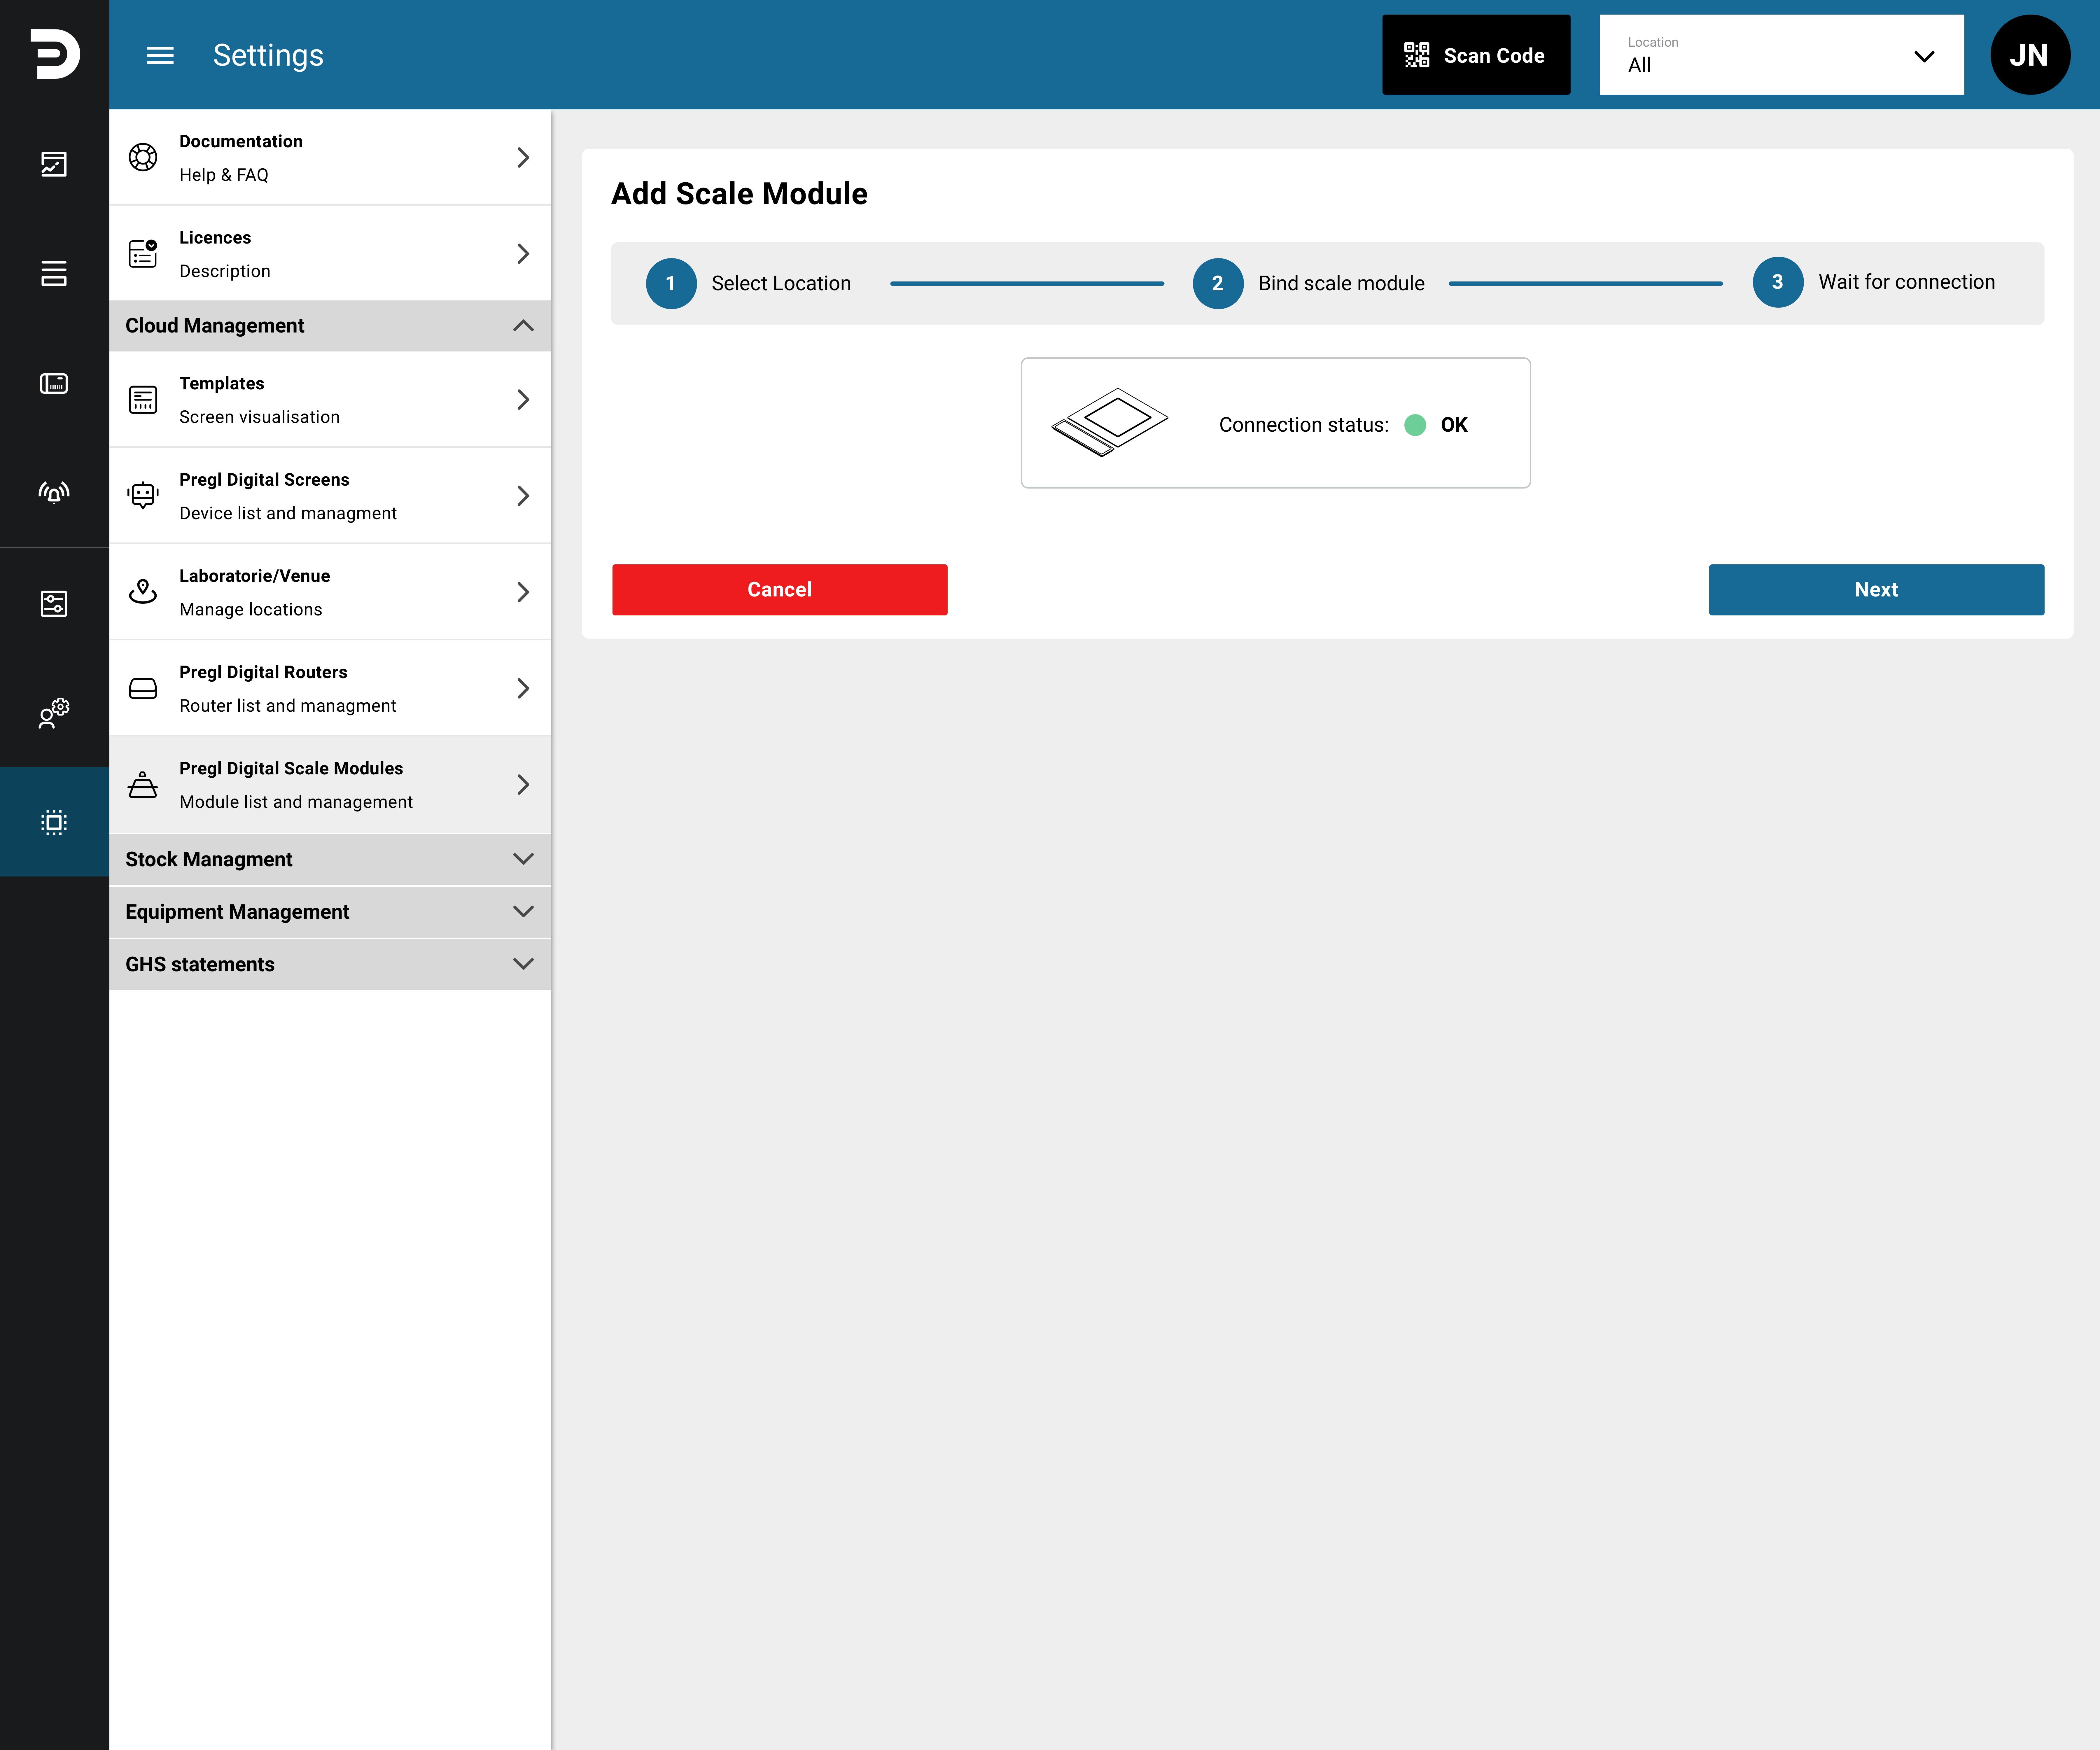Click the Scan Code button
The image size is (2100, 1750).
point(1476,55)
